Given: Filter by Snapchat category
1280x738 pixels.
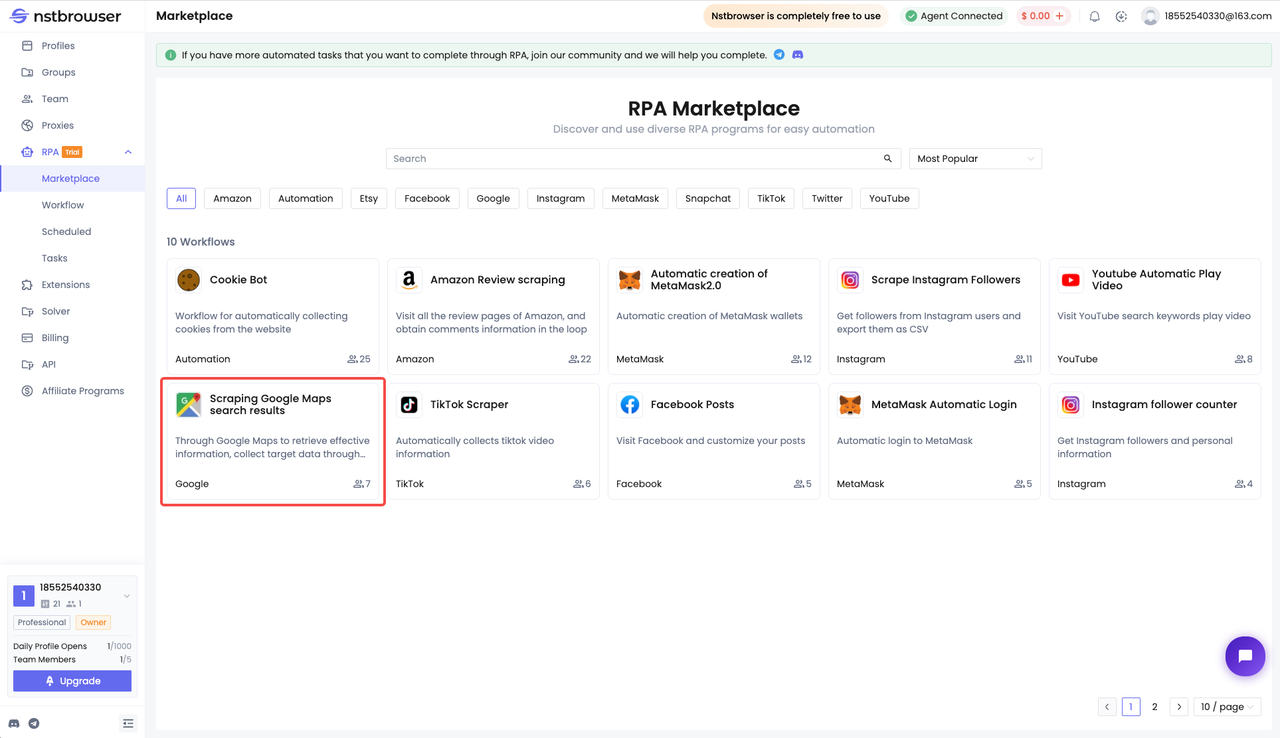Looking at the screenshot, I should (708, 198).
